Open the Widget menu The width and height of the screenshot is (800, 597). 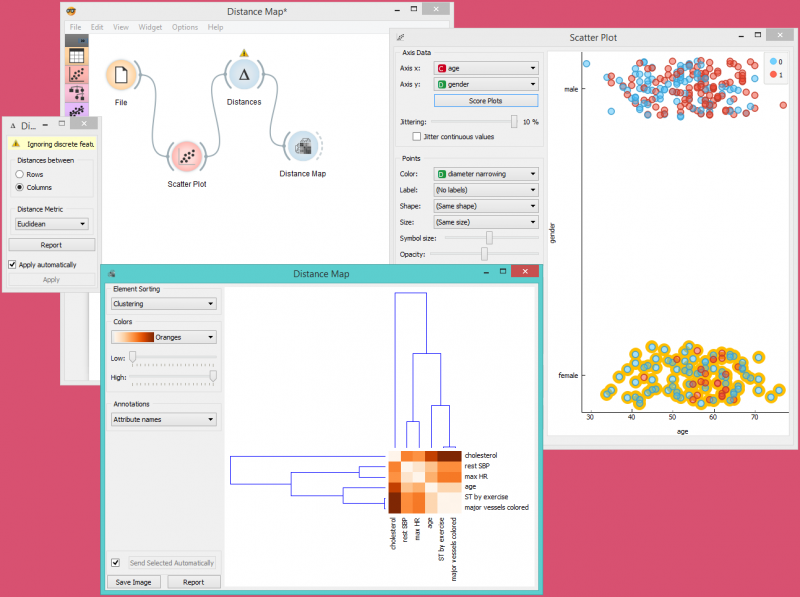pos(151,27)
